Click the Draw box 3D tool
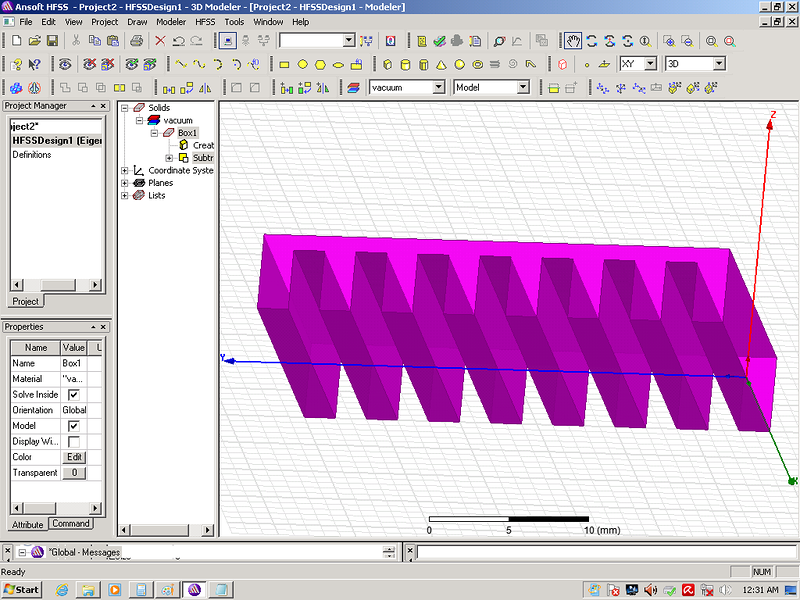The height and width of the screenshot is (600, 800). pos(386,64)
